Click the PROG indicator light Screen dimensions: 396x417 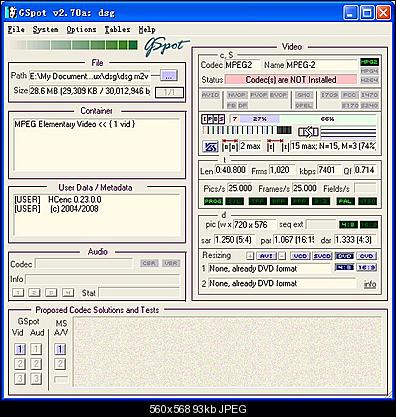click(x=213, y=201)
